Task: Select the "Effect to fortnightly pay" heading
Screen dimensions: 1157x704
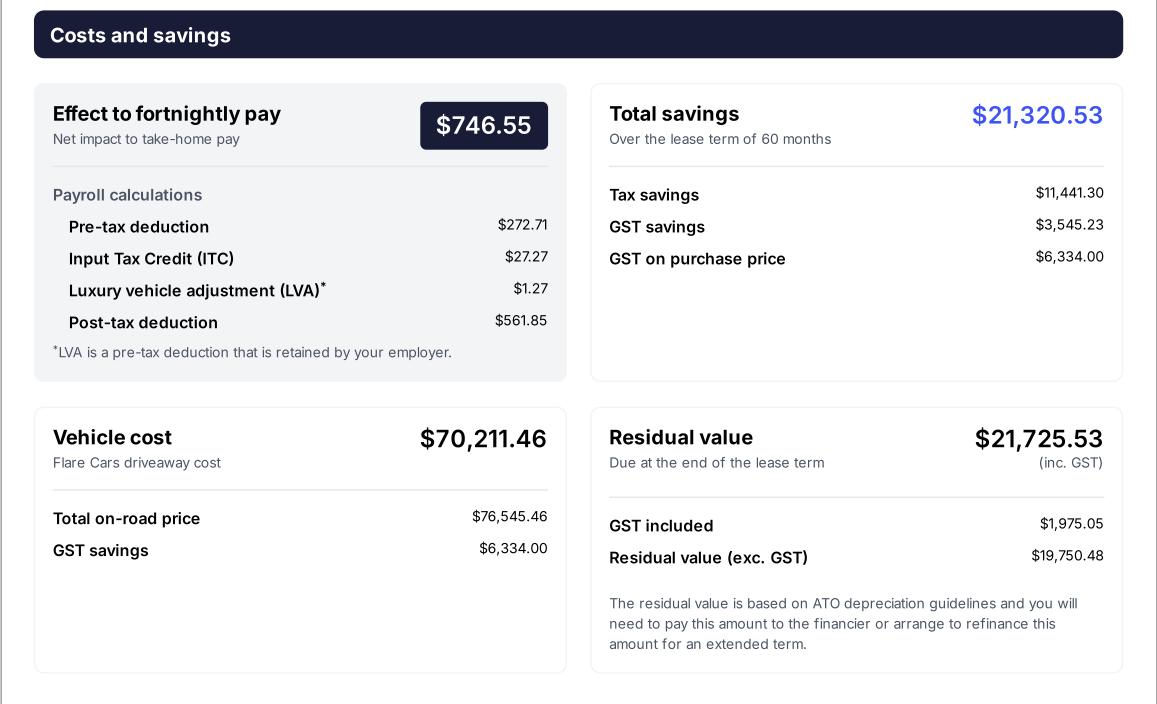Action: point(167,114)
